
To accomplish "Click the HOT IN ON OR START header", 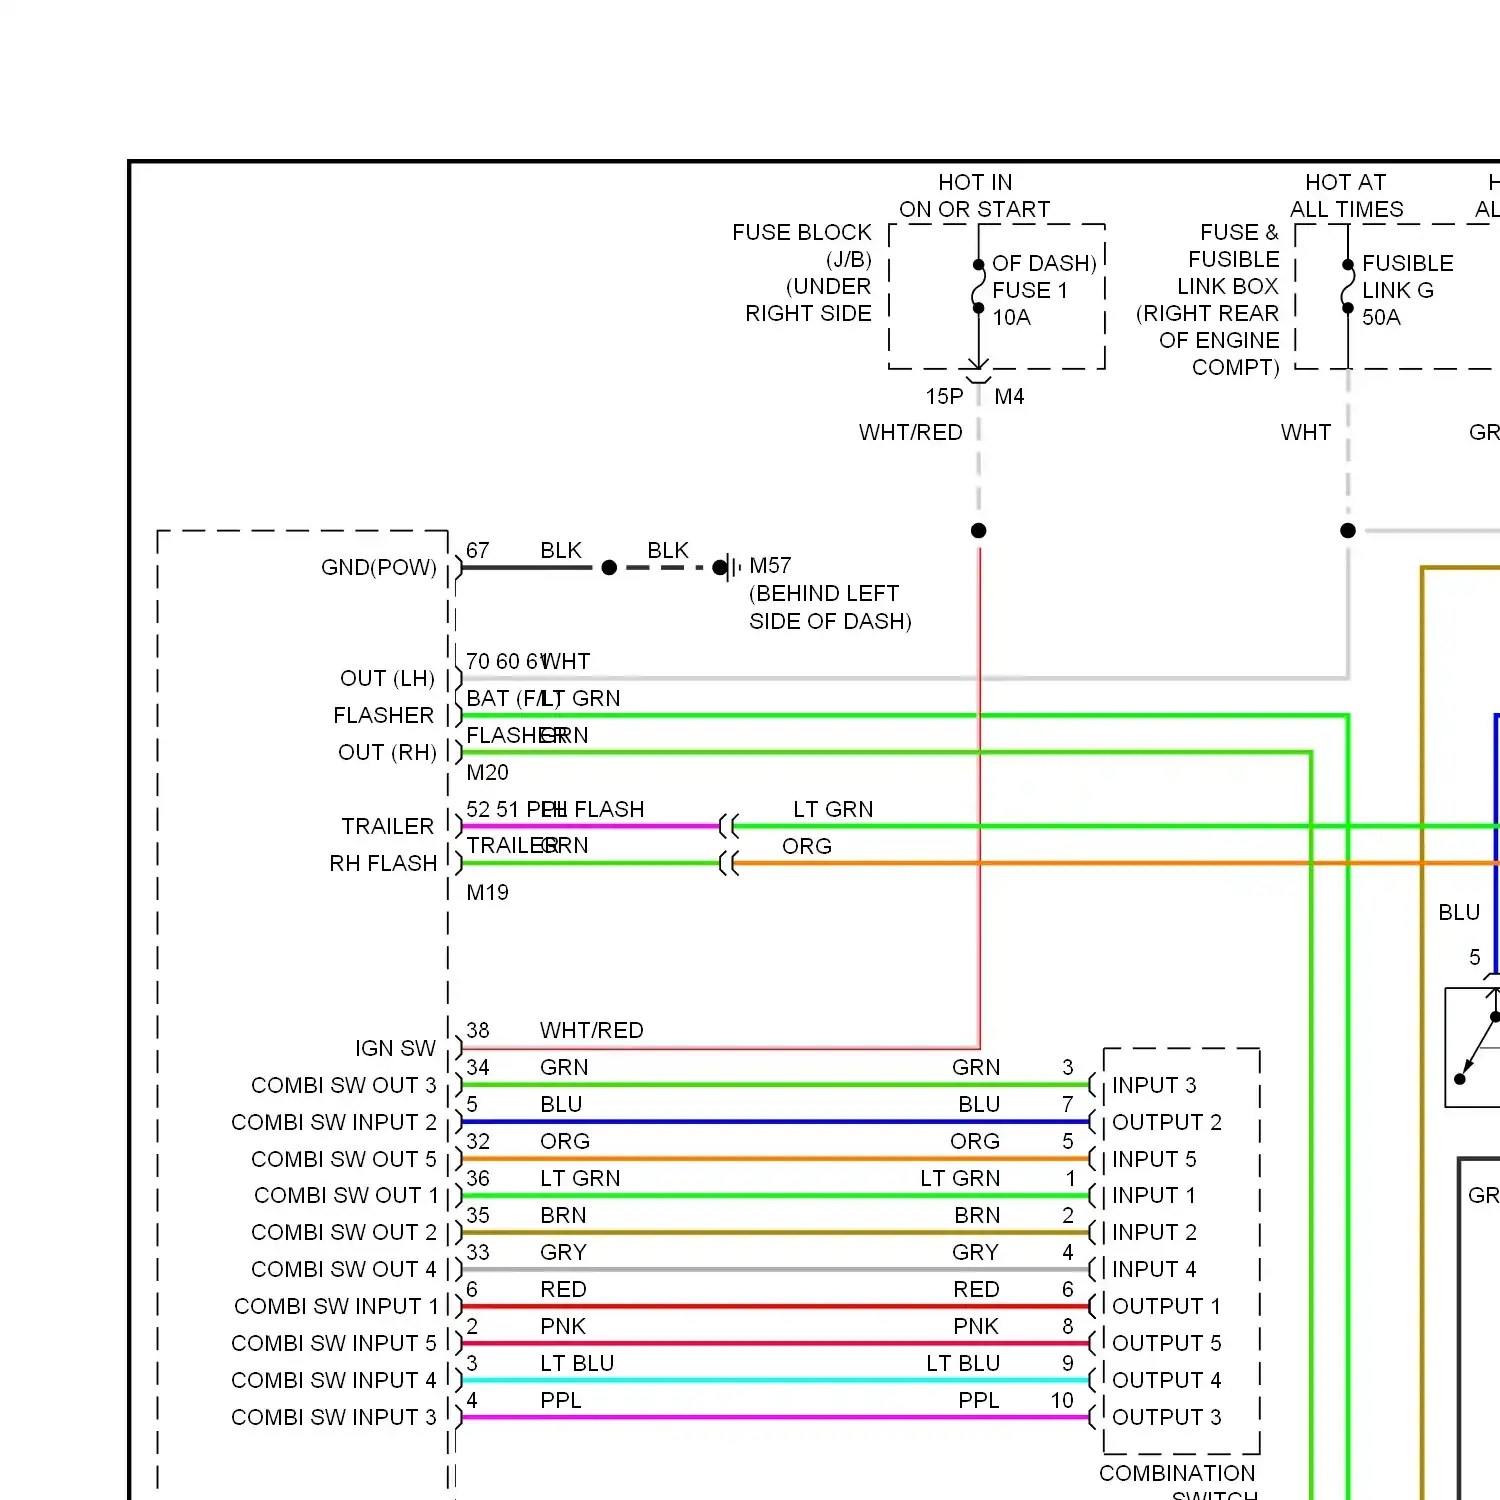I will click(x=975, y=196).
